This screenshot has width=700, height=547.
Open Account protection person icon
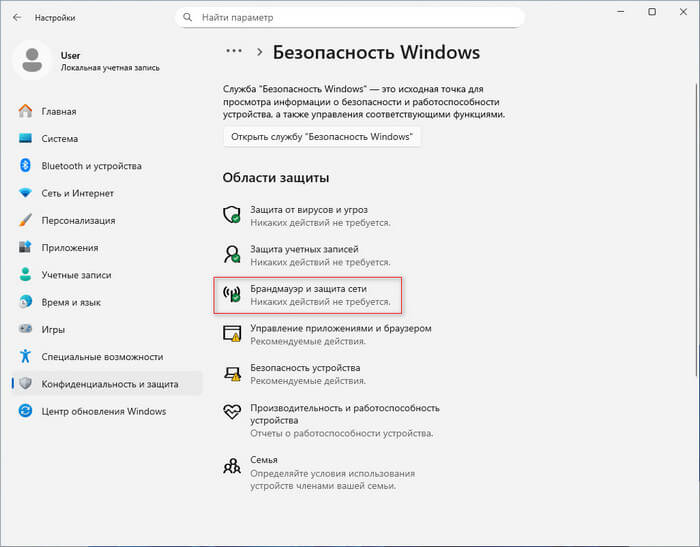[232, 254]
